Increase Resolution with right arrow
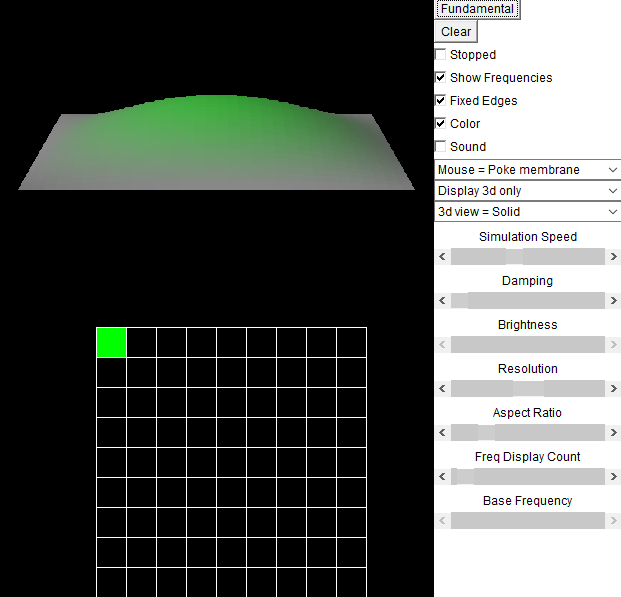 coord(613,389)
